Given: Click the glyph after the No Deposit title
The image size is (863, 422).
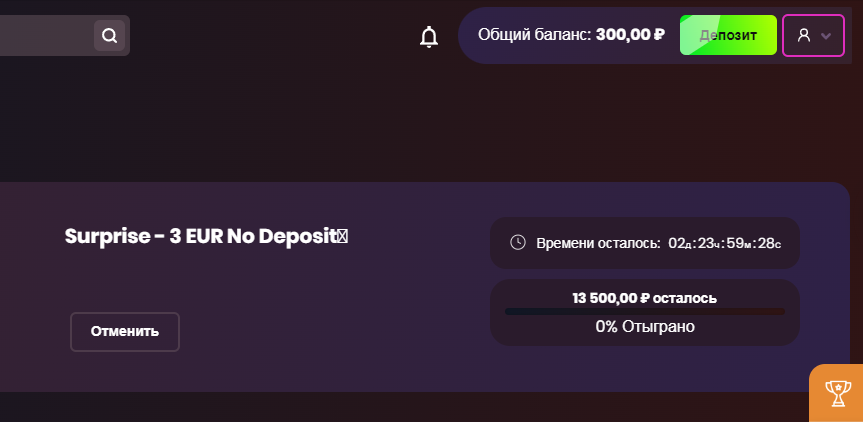Looking at the screenshot, I should click(342, 237).
